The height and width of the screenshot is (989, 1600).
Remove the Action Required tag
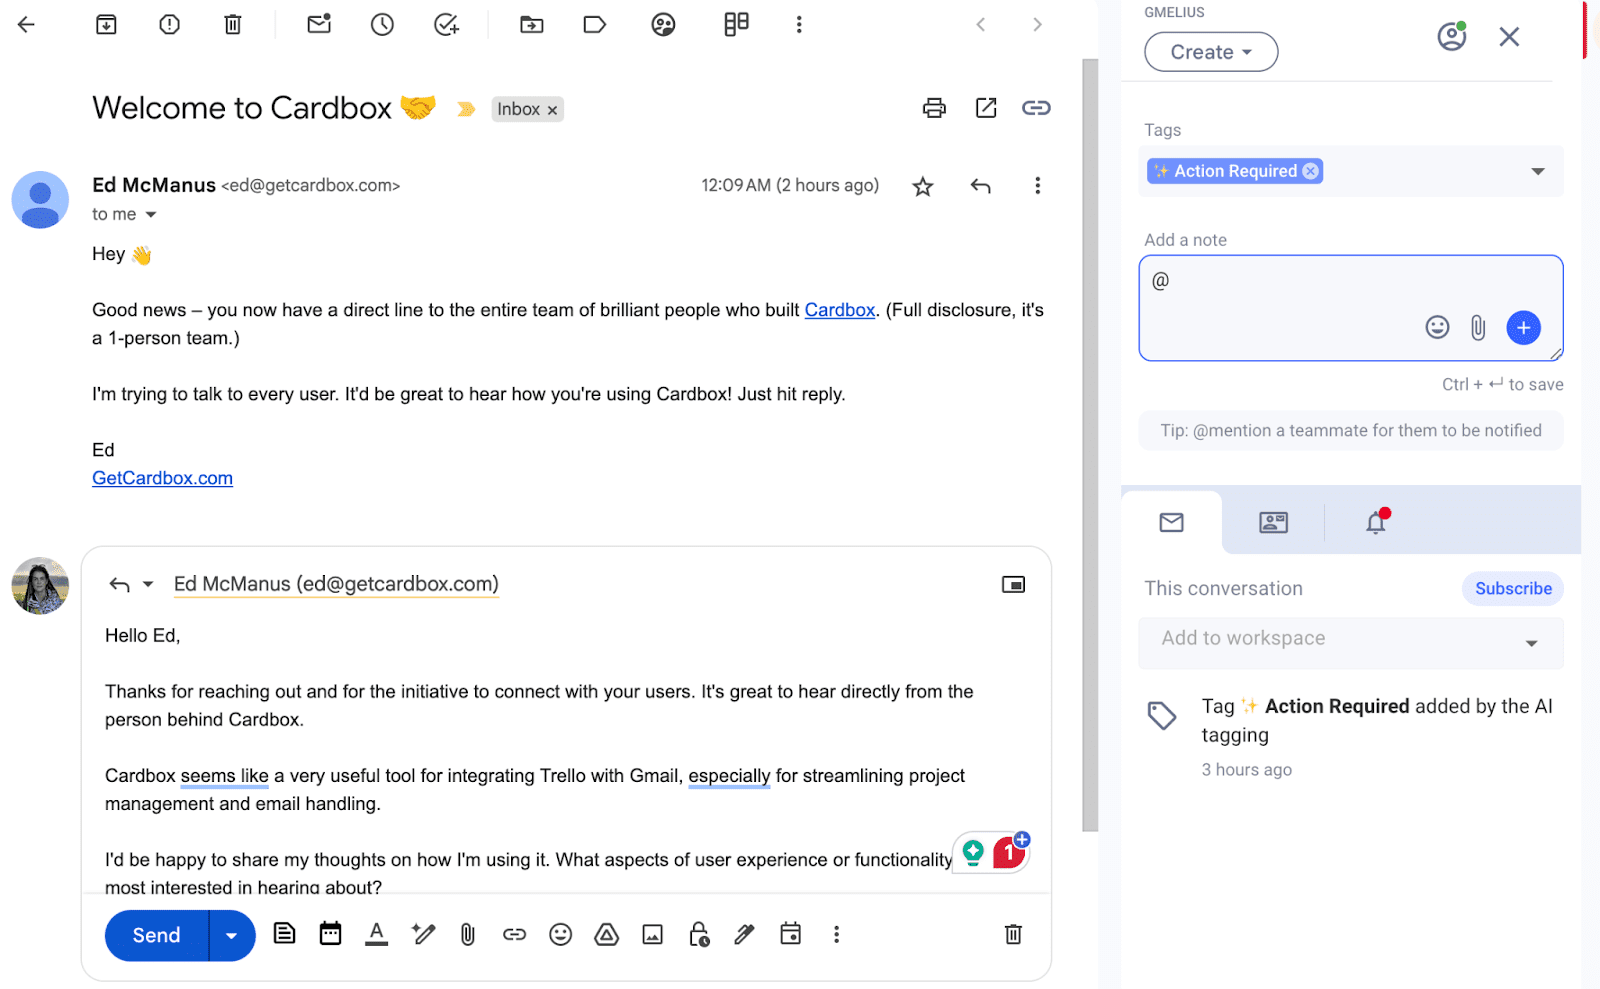1310,171
